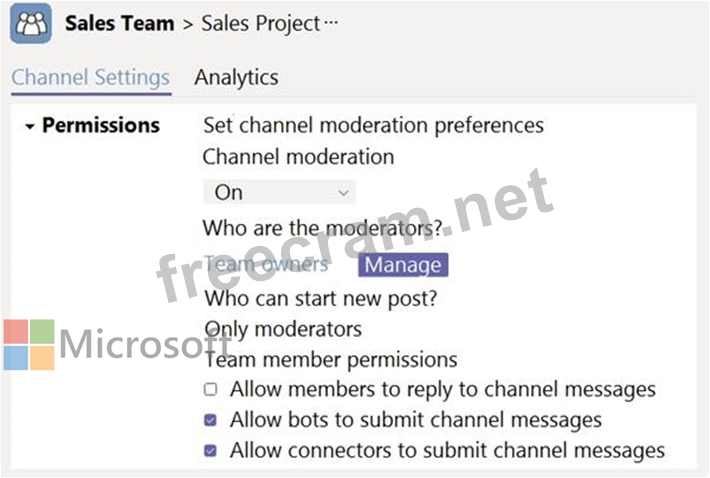Click the Team owners moderators text

coord(266,265)
